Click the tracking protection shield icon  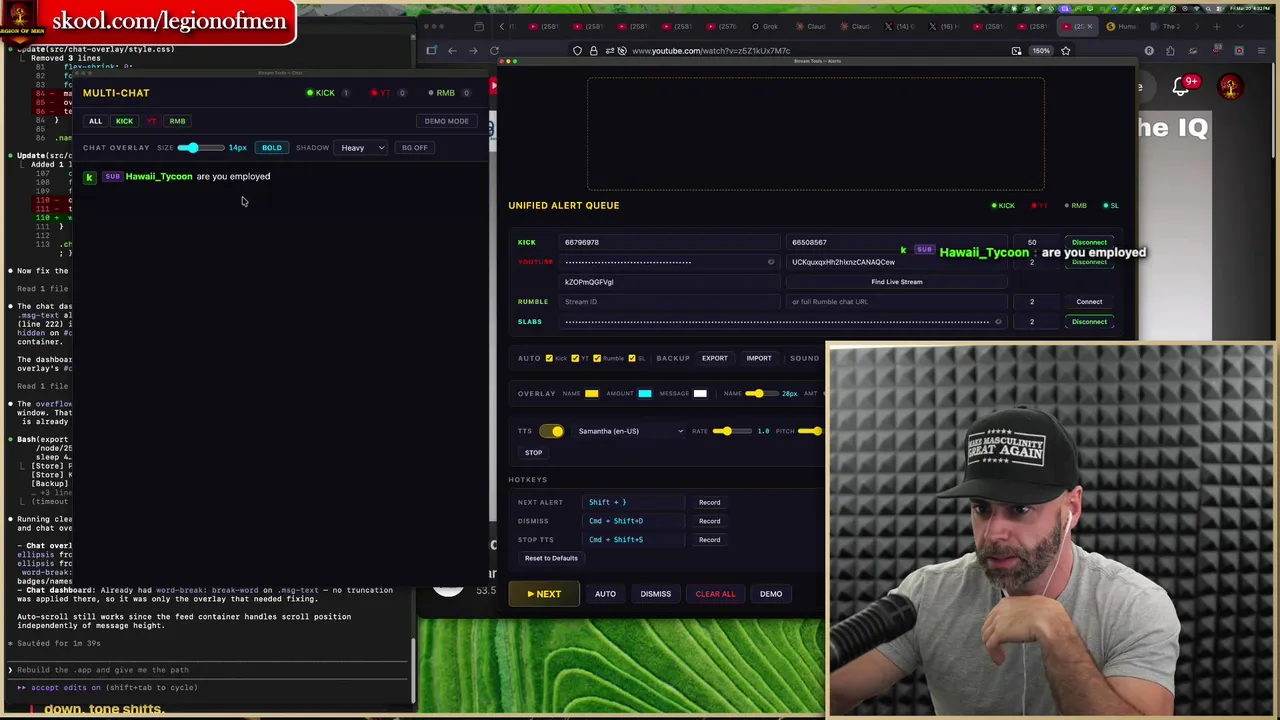pos(577,51)
